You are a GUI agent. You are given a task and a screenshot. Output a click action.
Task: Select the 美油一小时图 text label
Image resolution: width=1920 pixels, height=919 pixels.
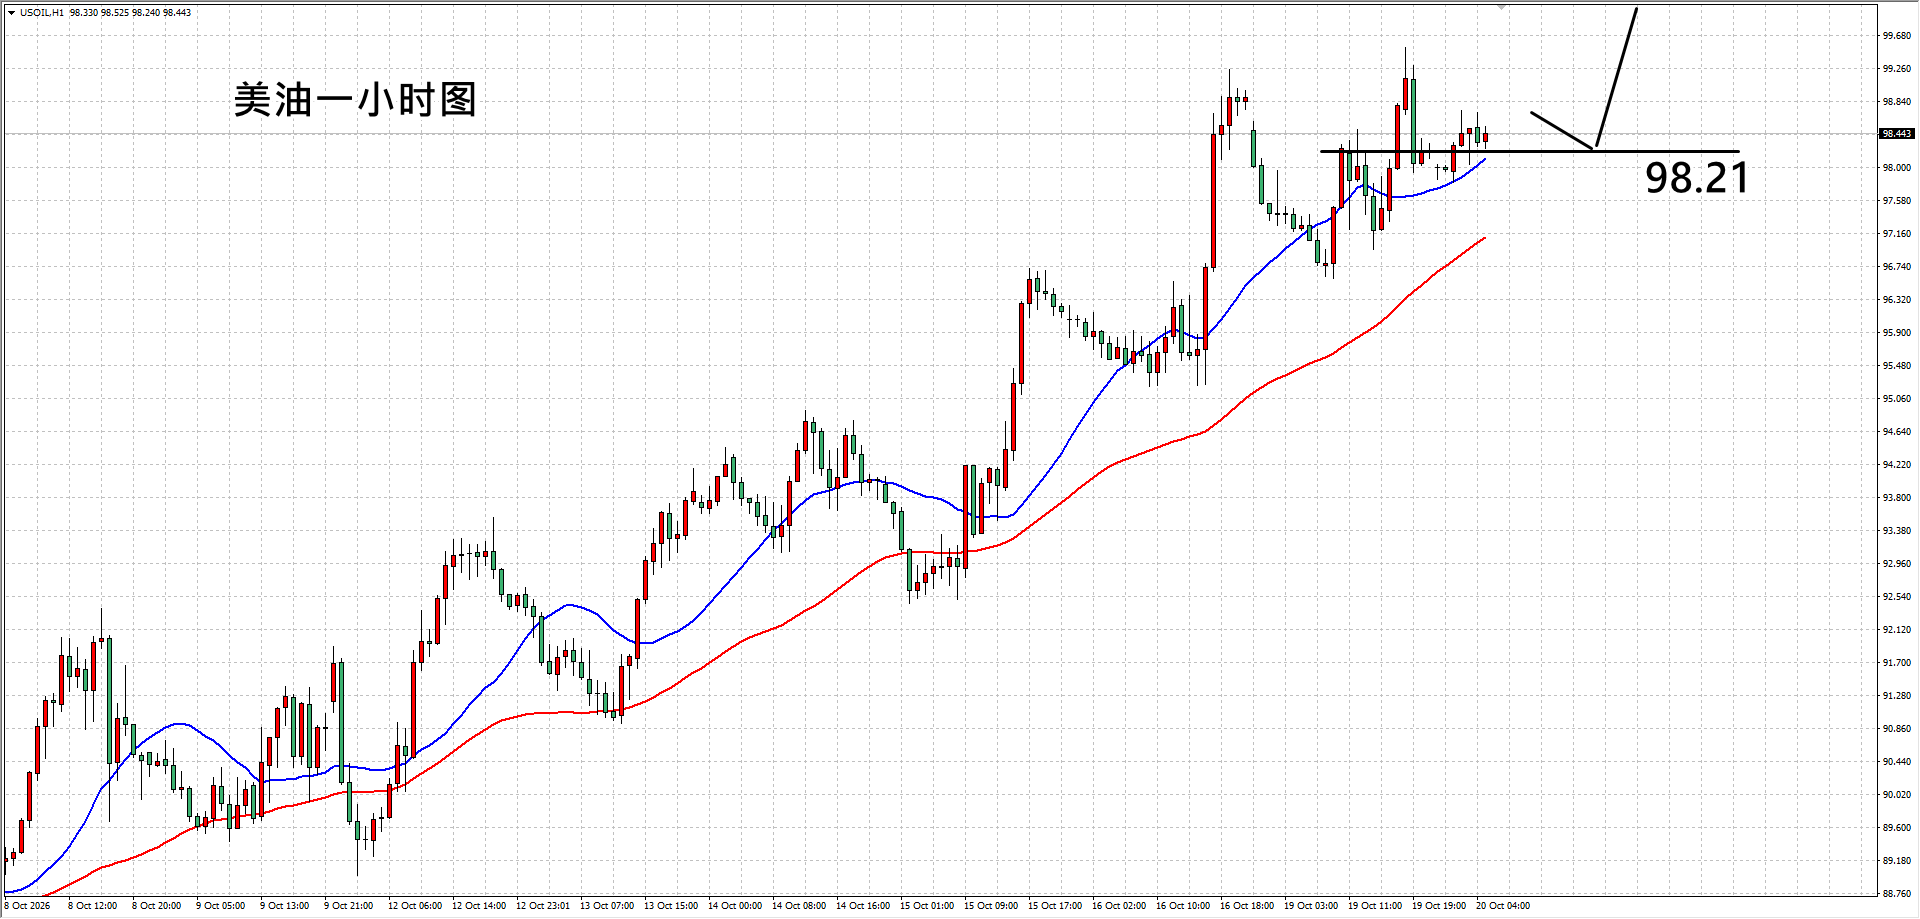pyautogui.click(x=355, y=100)
